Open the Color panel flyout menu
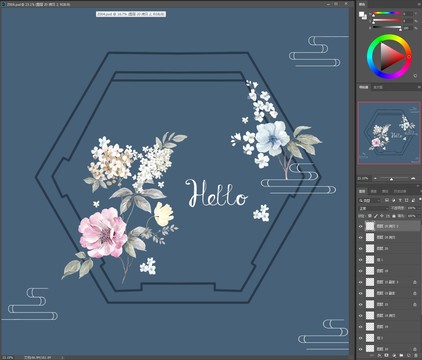422x360 pixels. tap(419, 4)
